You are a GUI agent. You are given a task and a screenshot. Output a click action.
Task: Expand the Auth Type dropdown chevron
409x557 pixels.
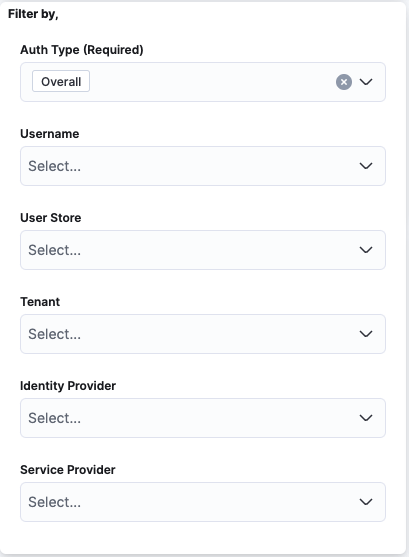click(x=366, y=82)
